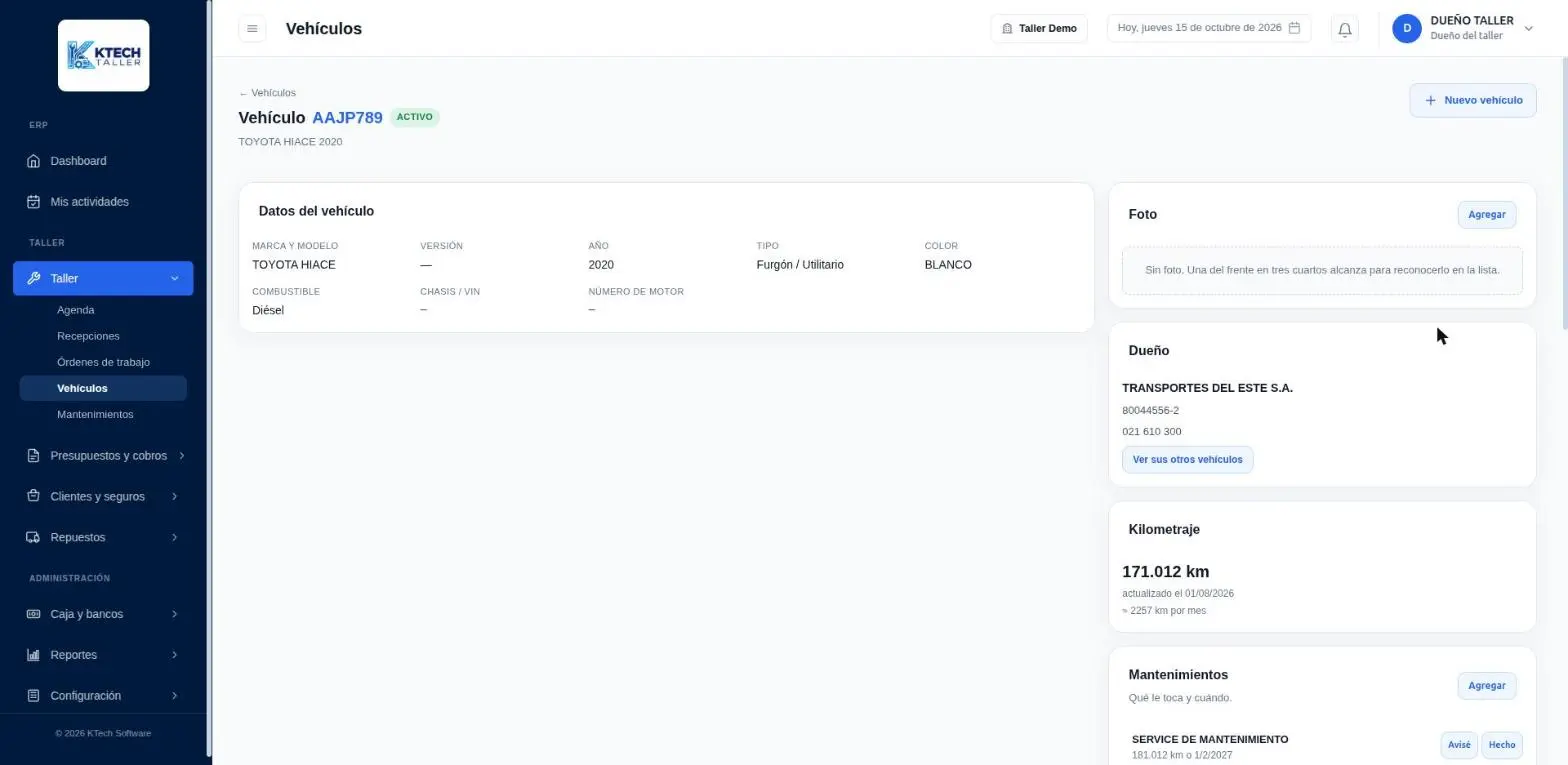Click the Mis actividades calendar icon
This screenshot has height=765, width=1568.
click(x=33, y=202)
